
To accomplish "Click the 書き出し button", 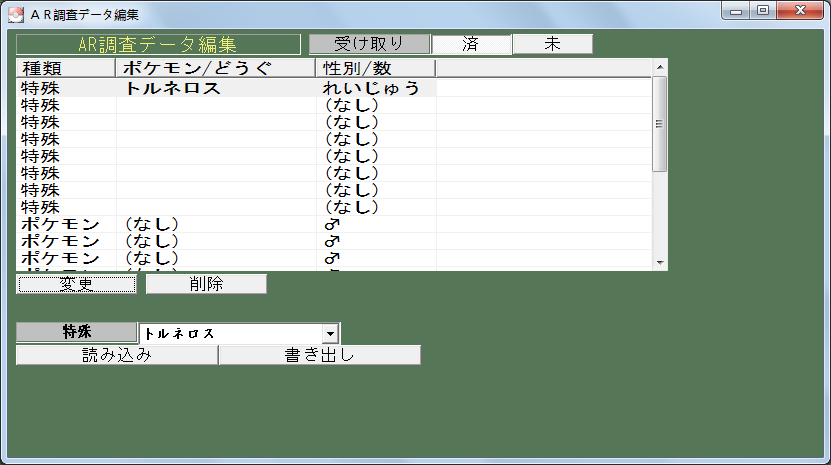I will [x=320, y=355].
